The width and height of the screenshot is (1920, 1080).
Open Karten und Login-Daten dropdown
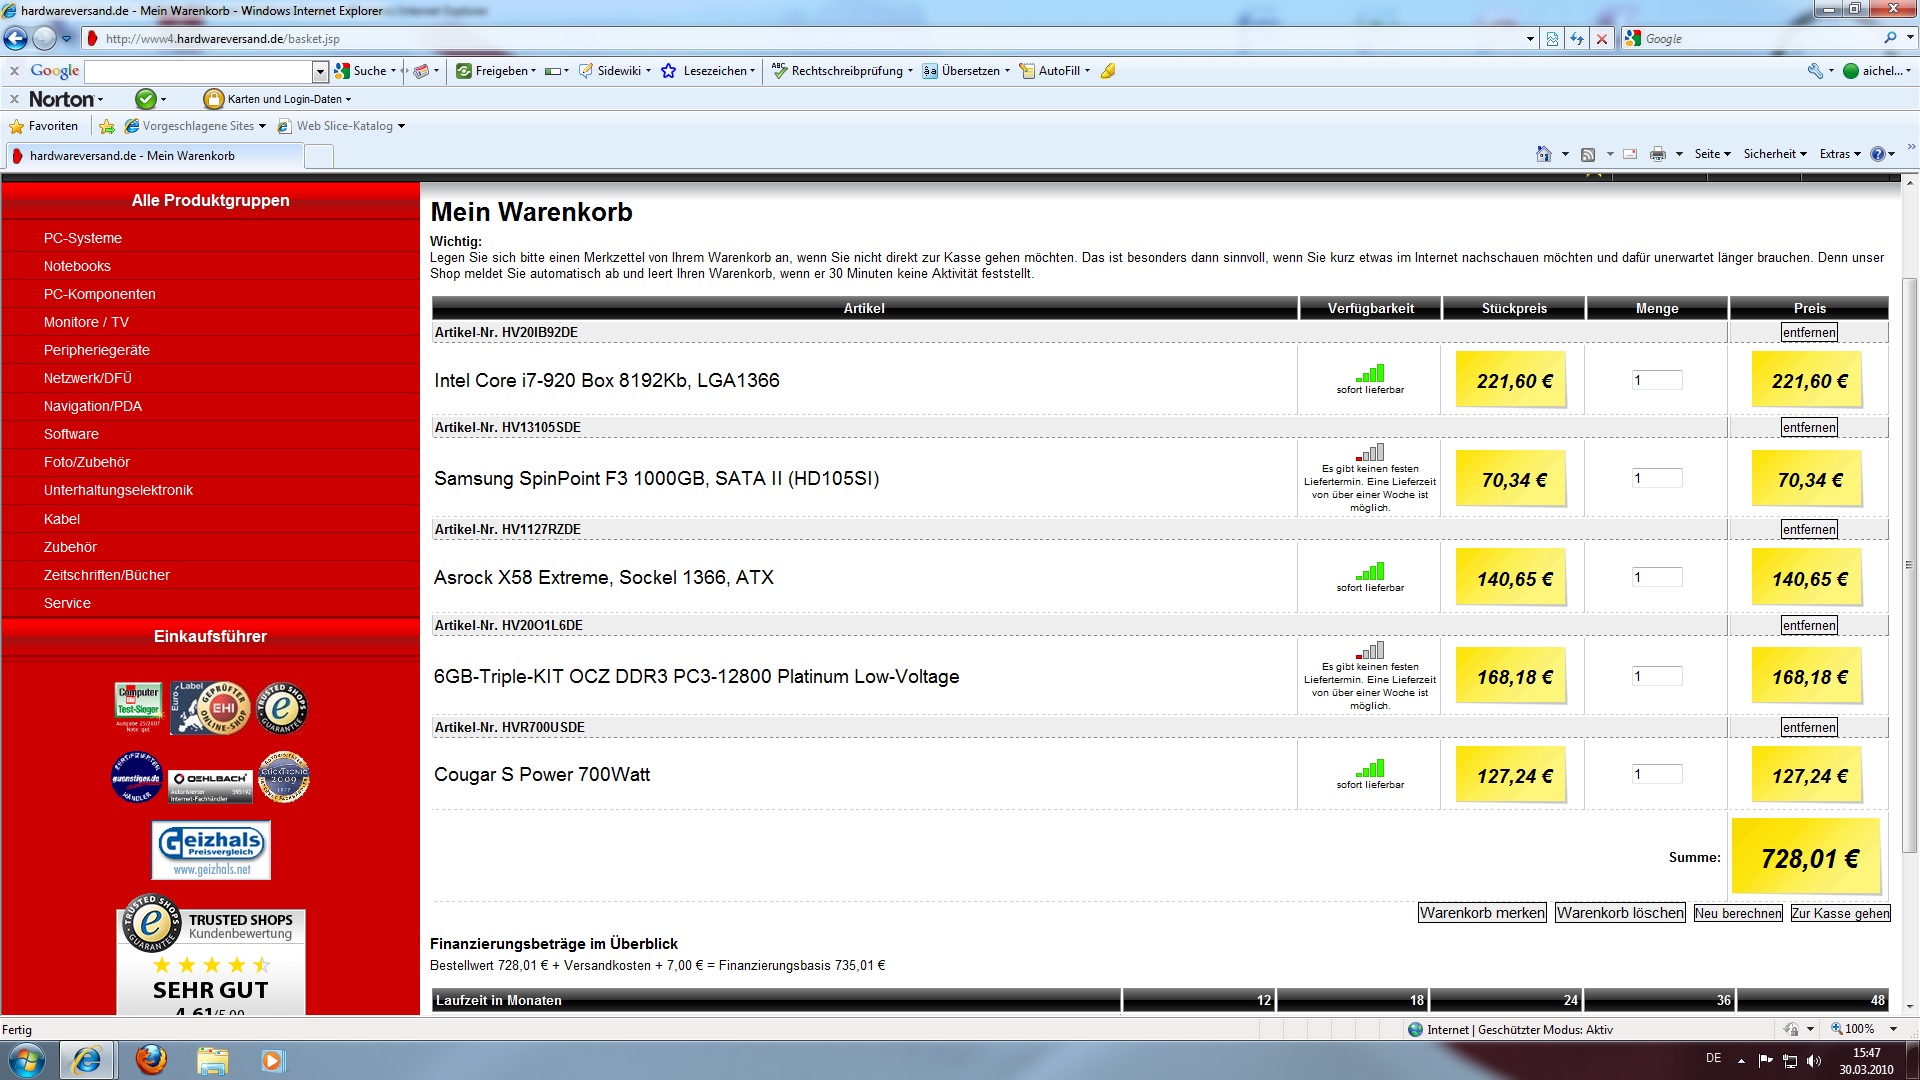(277, 99)
